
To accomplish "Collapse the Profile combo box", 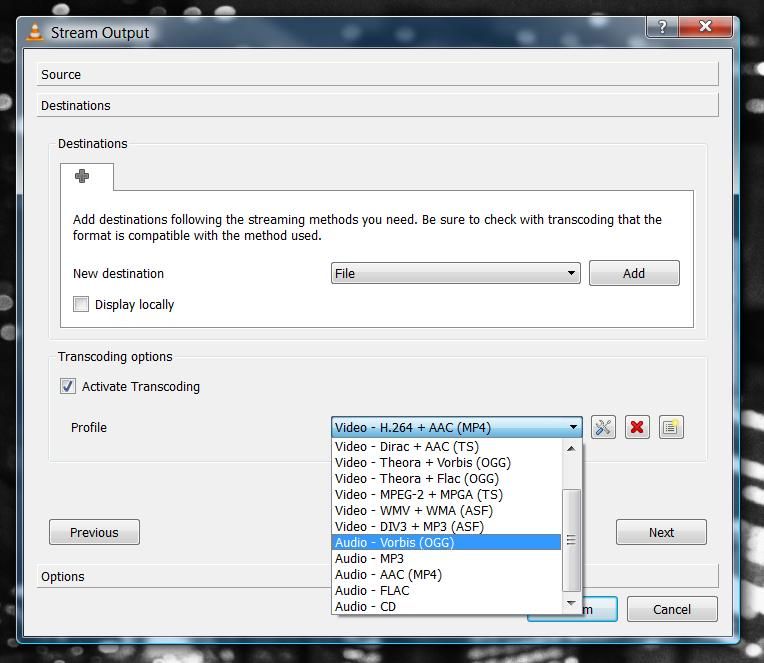I will pyautogui.click(x=573, y=428).
